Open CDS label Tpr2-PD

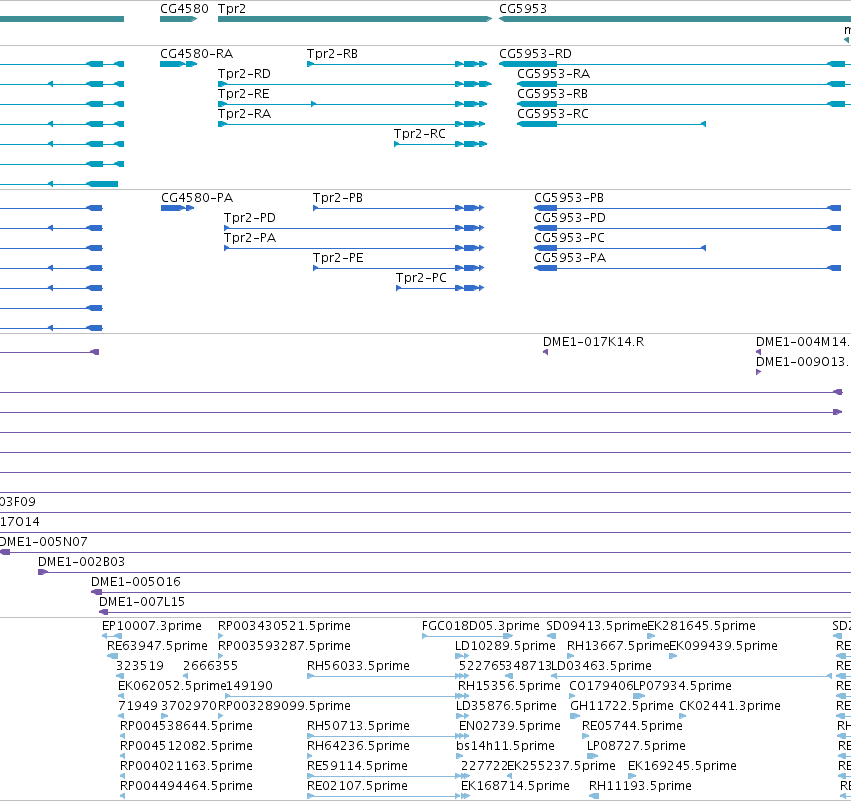point(250,218)
